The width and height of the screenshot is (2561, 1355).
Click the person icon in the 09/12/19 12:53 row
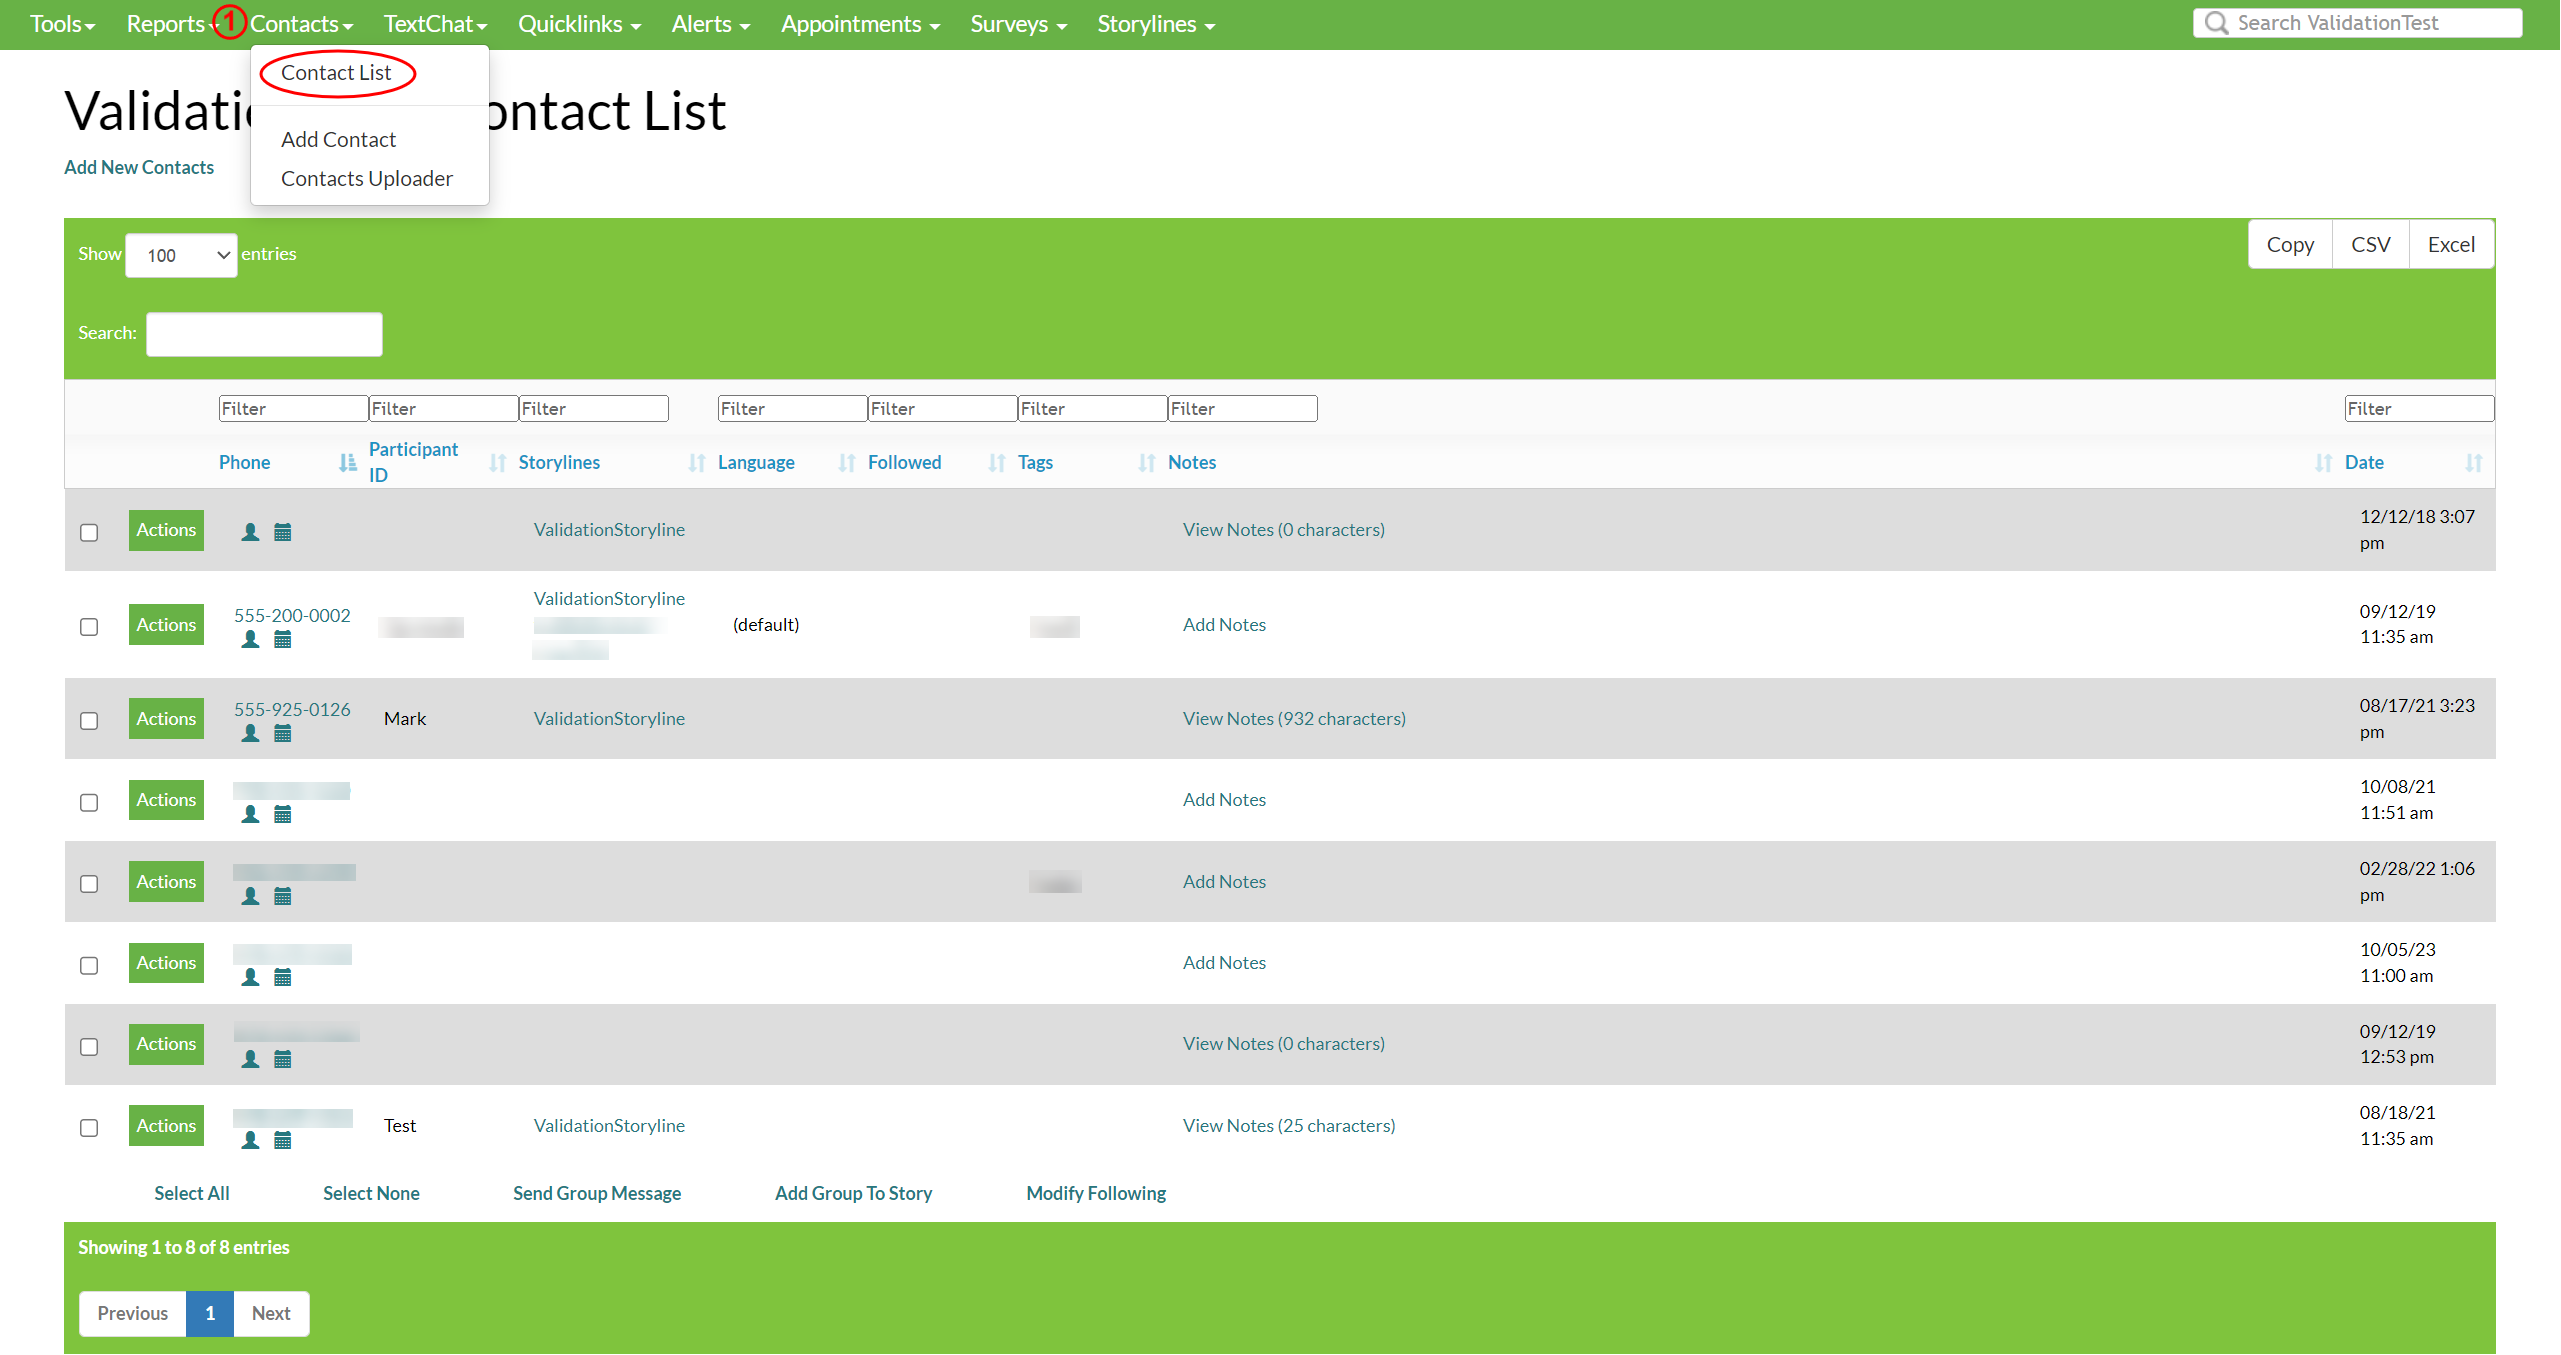[250, 1059]
